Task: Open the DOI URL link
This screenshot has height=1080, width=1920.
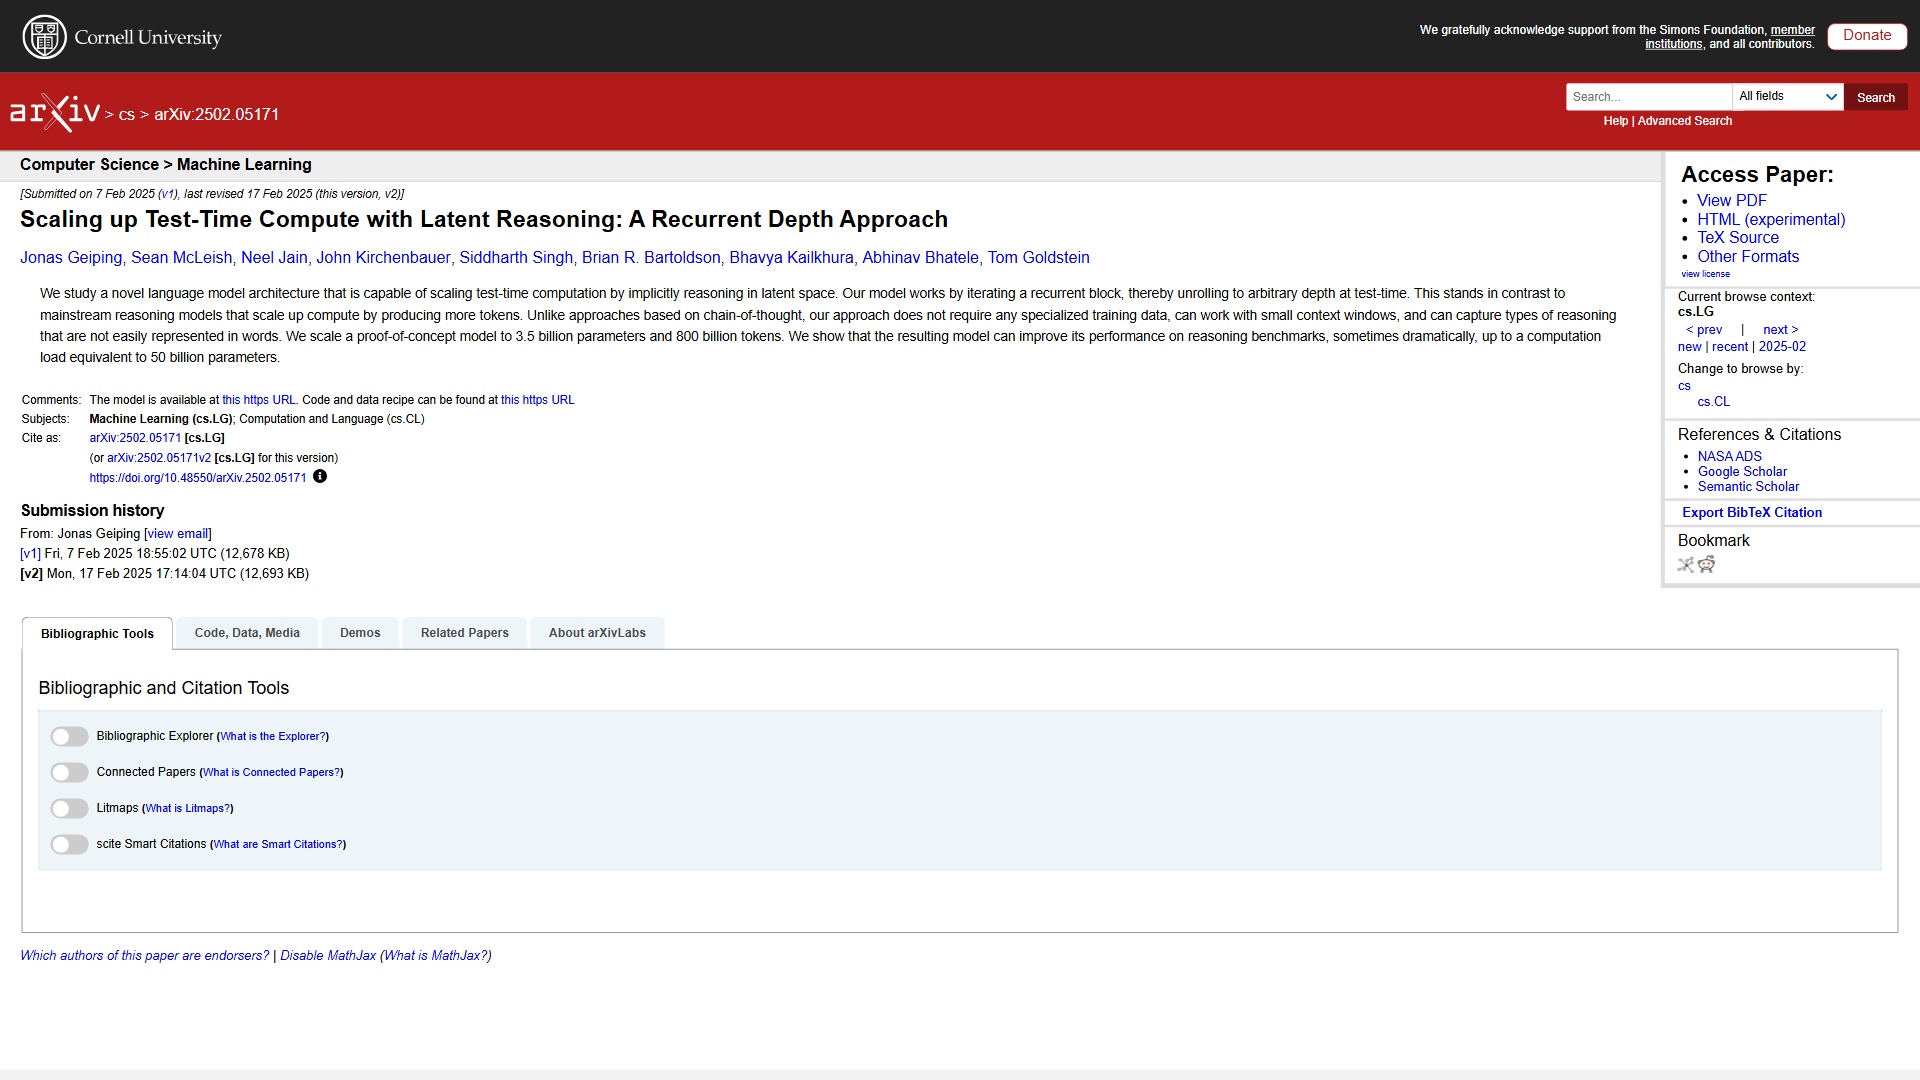Action: [x=198, y=478]
